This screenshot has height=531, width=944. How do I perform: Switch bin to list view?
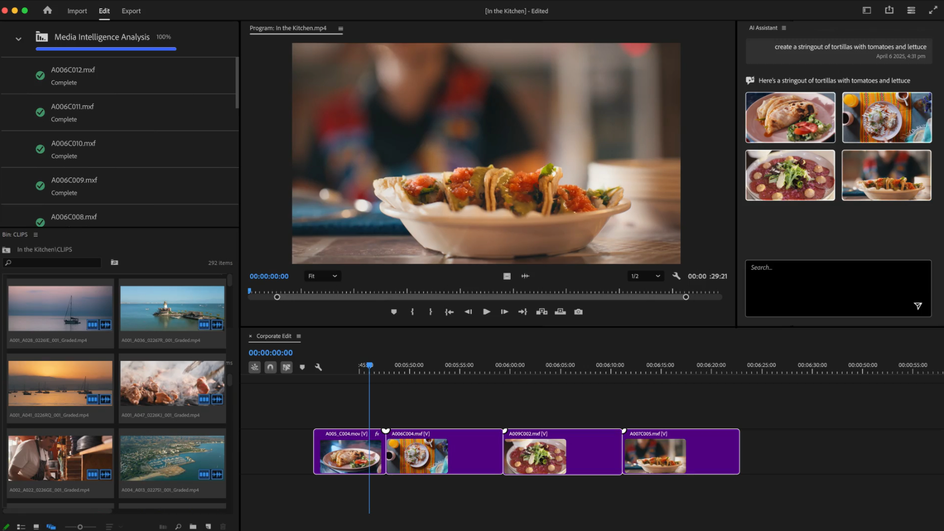click(x=21, y=526)
